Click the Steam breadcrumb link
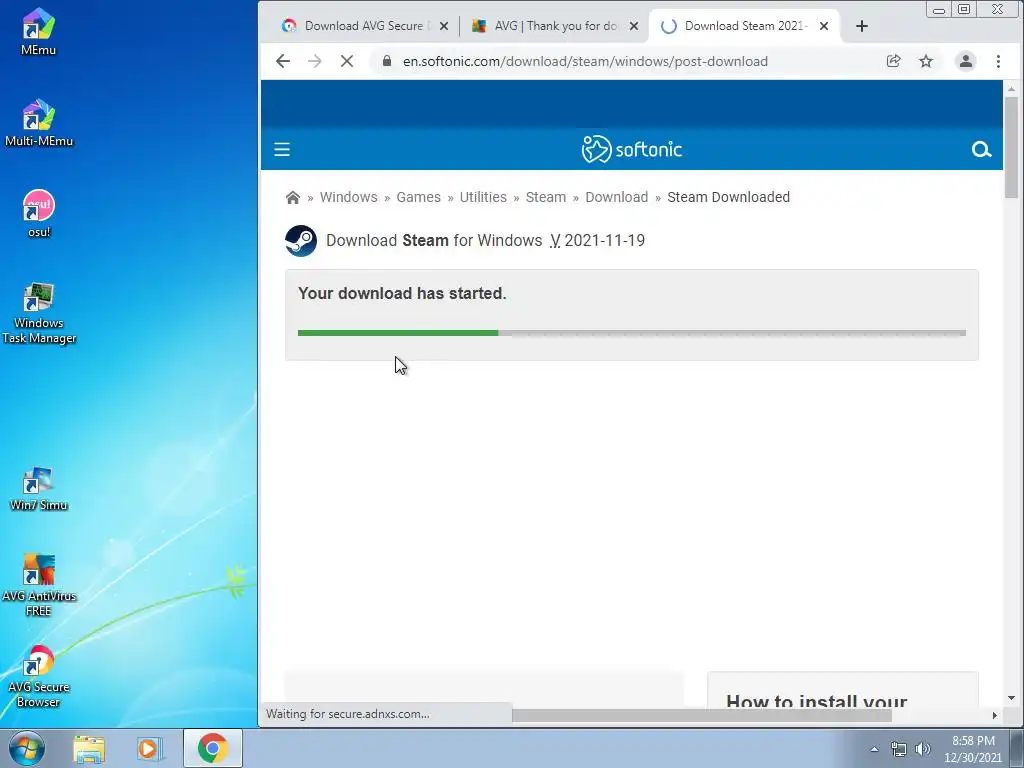The height and width of the screenshot is (768, 1024). click(546, 197)
